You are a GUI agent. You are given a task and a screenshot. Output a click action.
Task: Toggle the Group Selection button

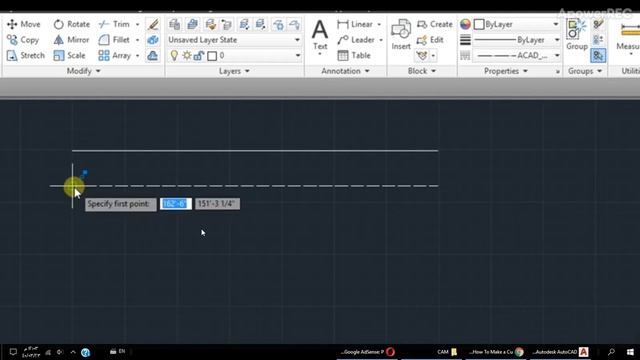tap(598, 56)
